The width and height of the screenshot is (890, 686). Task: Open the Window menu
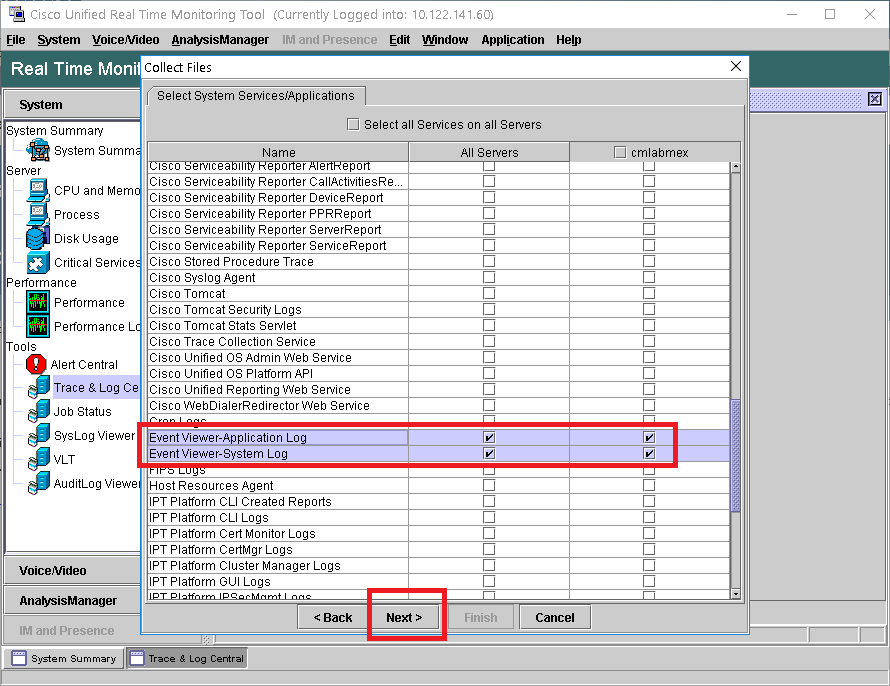pyautogui.click(x=444, y=40)
